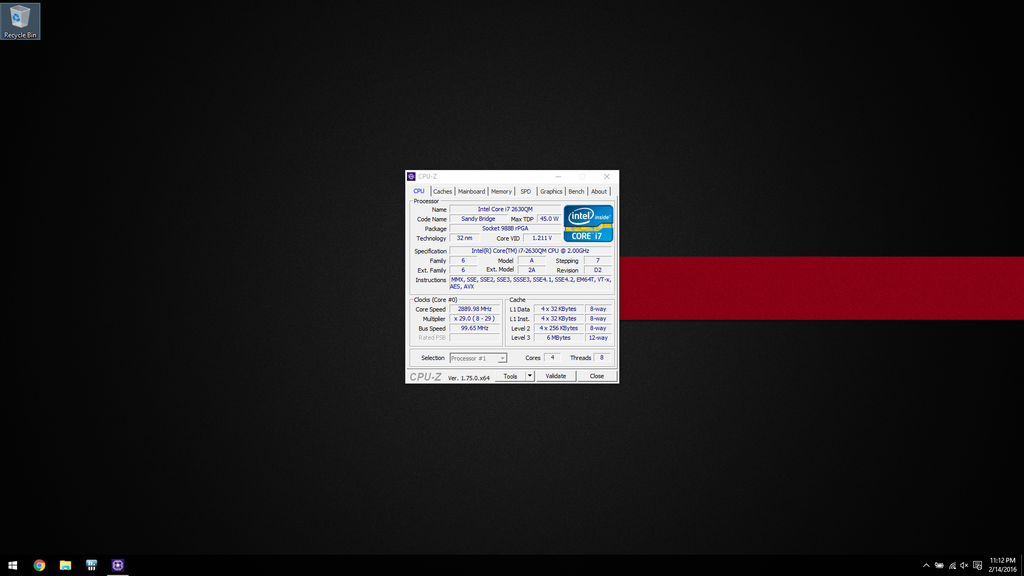Viewport: 1024px width, 576px height.
Task: Open File Explorer from the taskbar
Action: point(65,565)
